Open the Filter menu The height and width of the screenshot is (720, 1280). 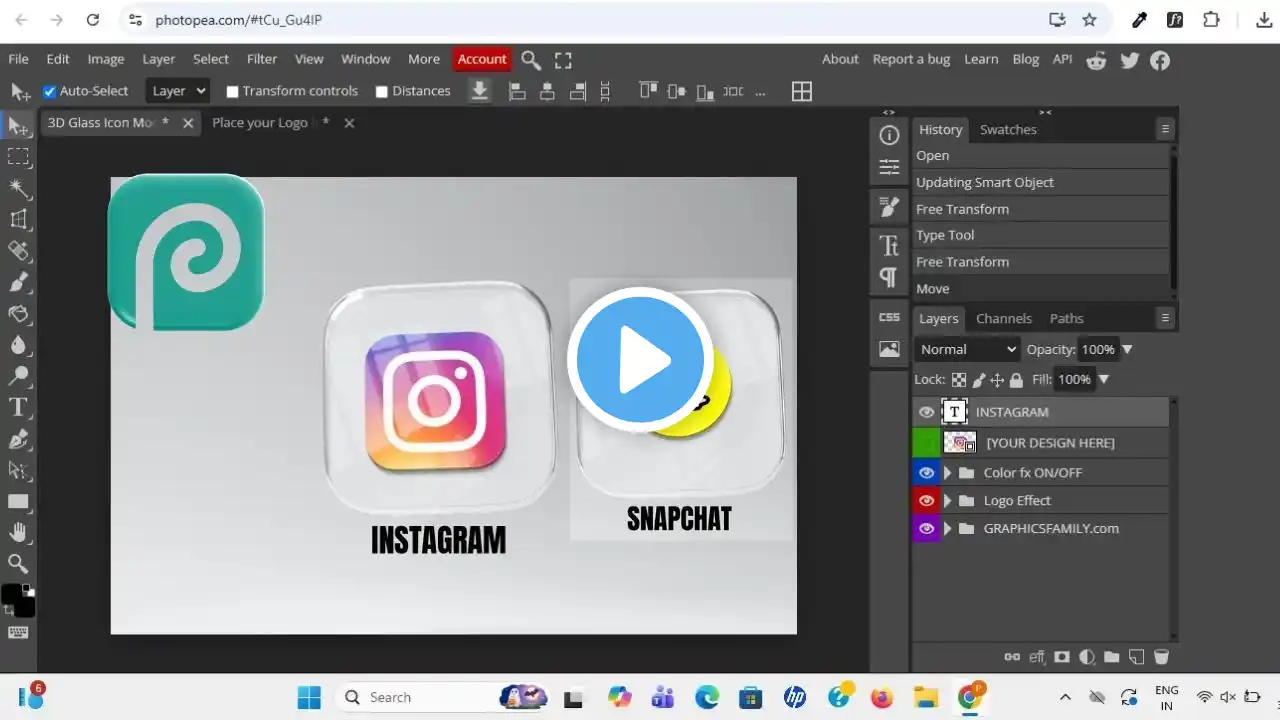(262, 59)
